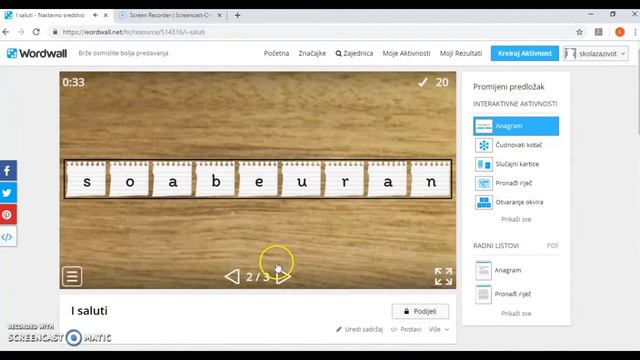Switch to the Screen Recorder tab
The width and height of the screenshot is (640, 360).
pyautogui.click(x=169, y=15)
